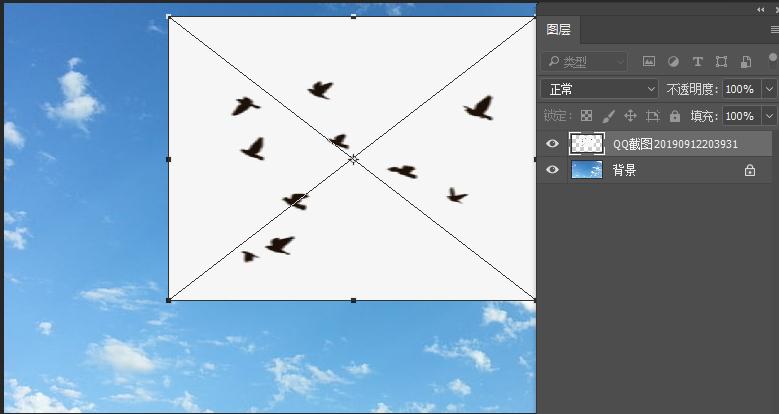Lock image pixels brush icon

tap(608, 116)
